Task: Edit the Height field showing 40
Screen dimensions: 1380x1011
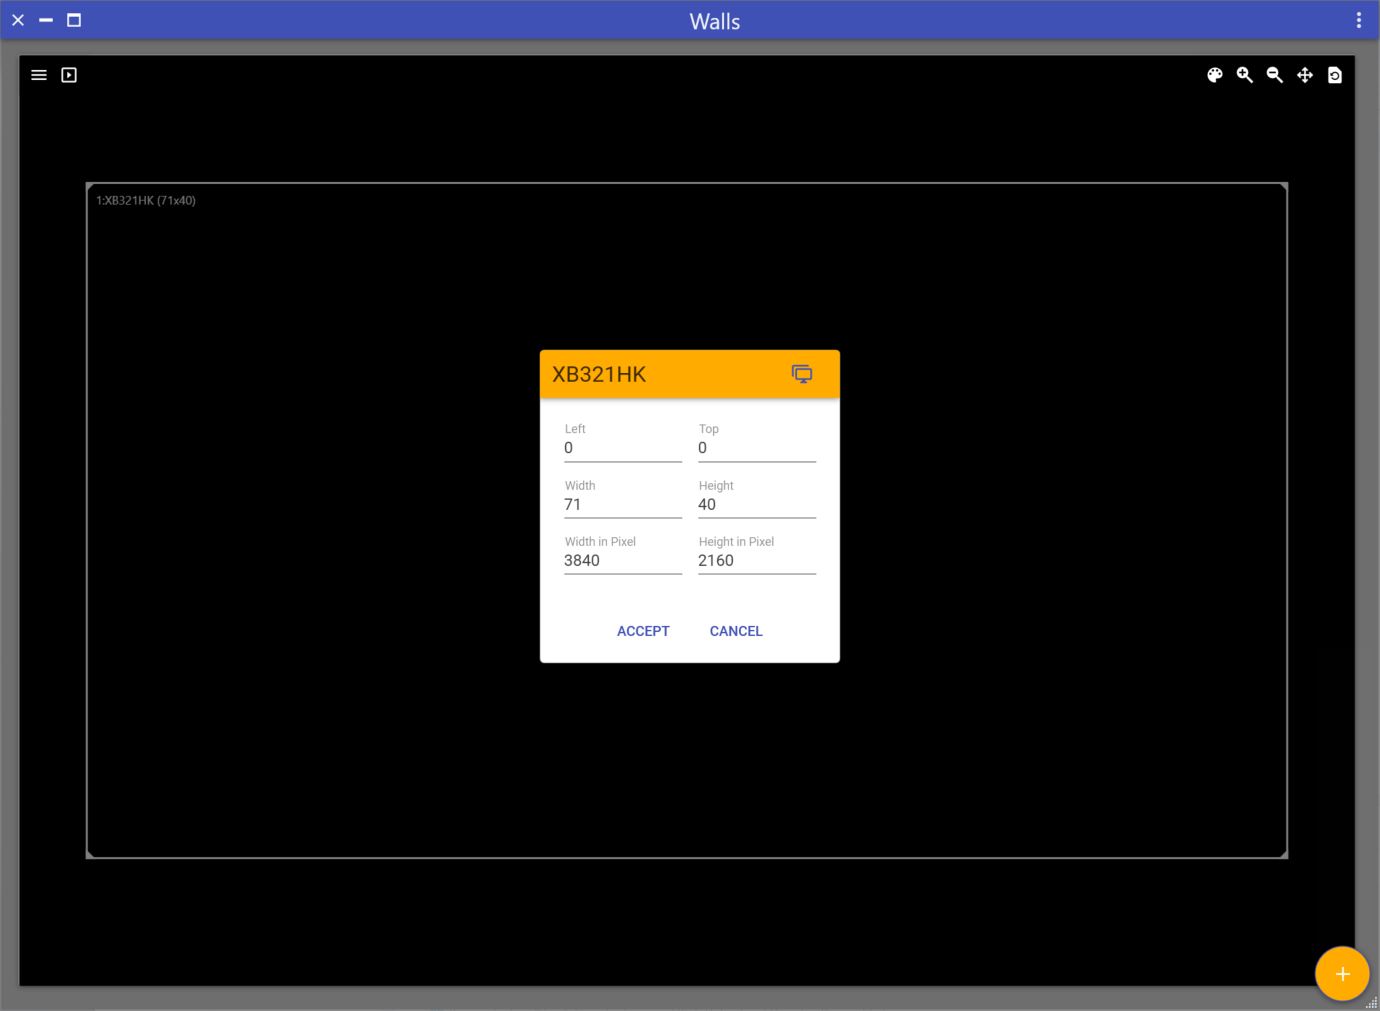Action: click(x=757, y=504)
